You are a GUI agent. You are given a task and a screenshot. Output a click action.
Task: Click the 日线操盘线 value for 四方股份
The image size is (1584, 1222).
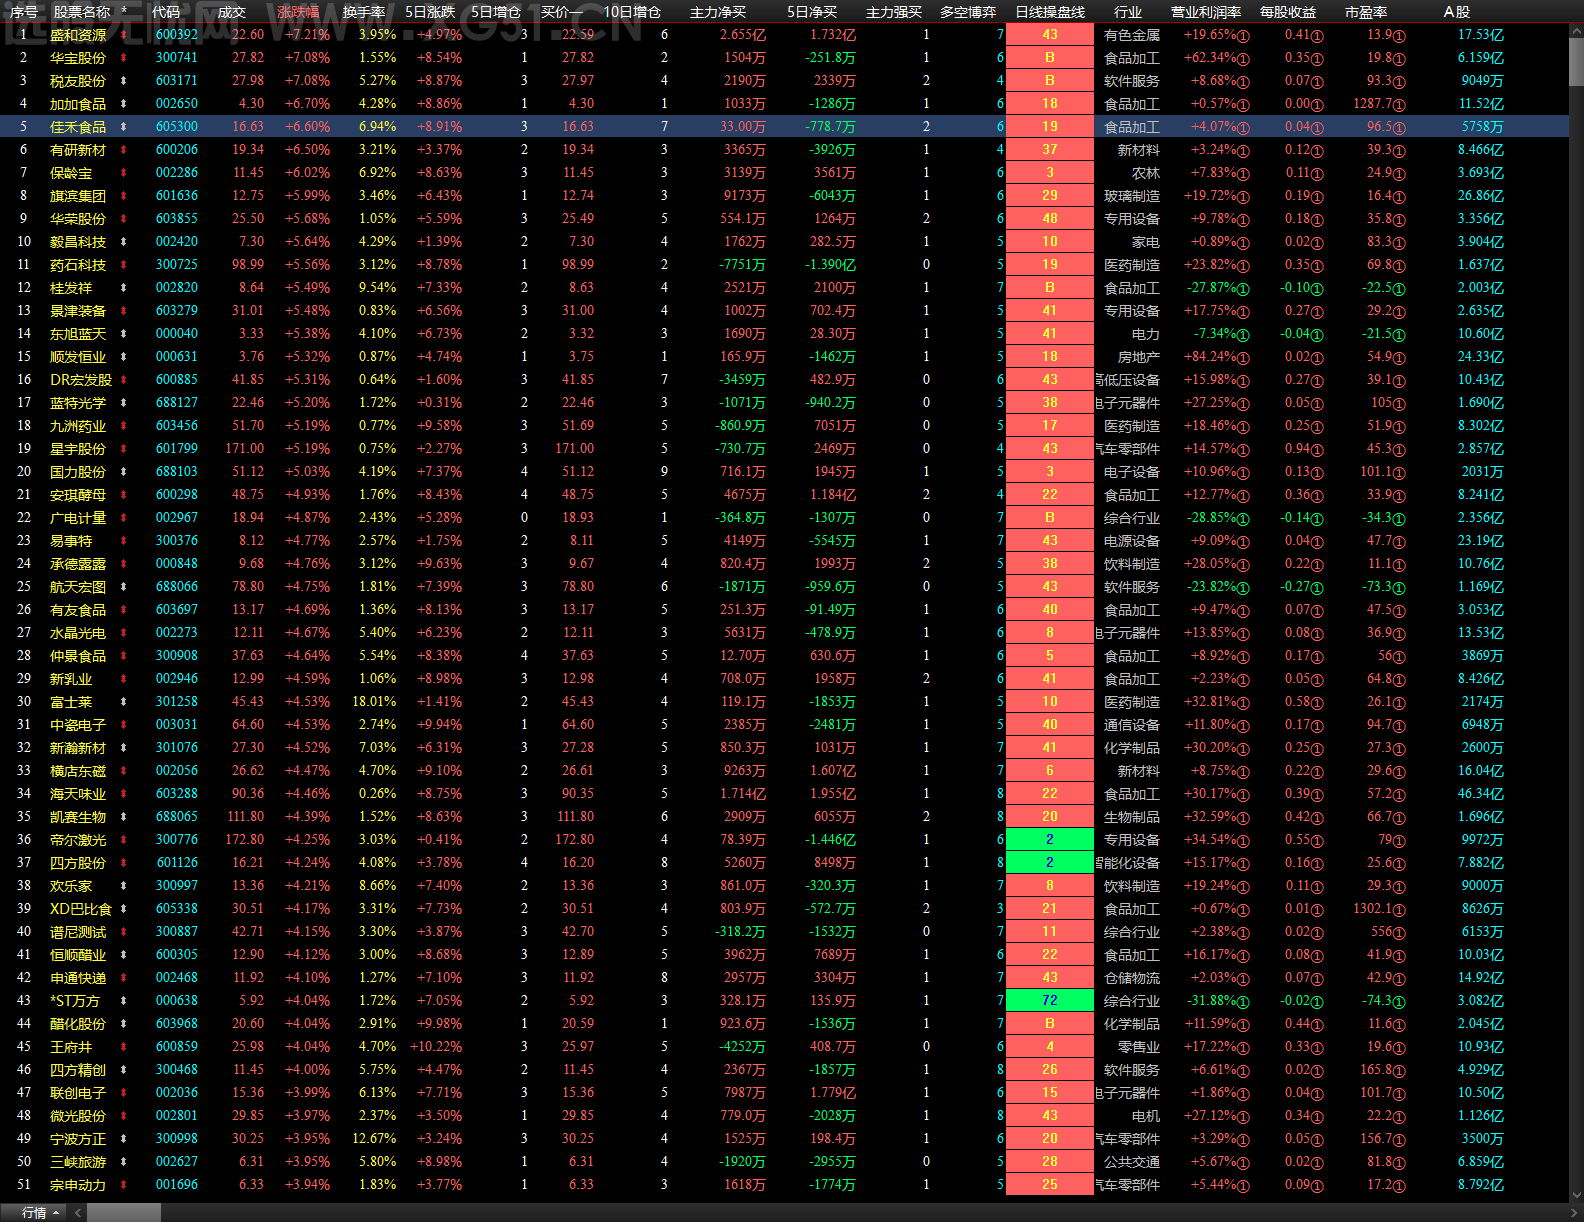click(x=1050, y=863)
